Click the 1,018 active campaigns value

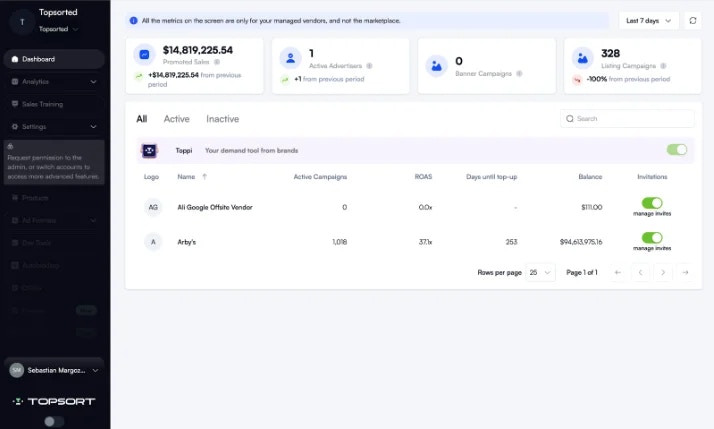340,242
